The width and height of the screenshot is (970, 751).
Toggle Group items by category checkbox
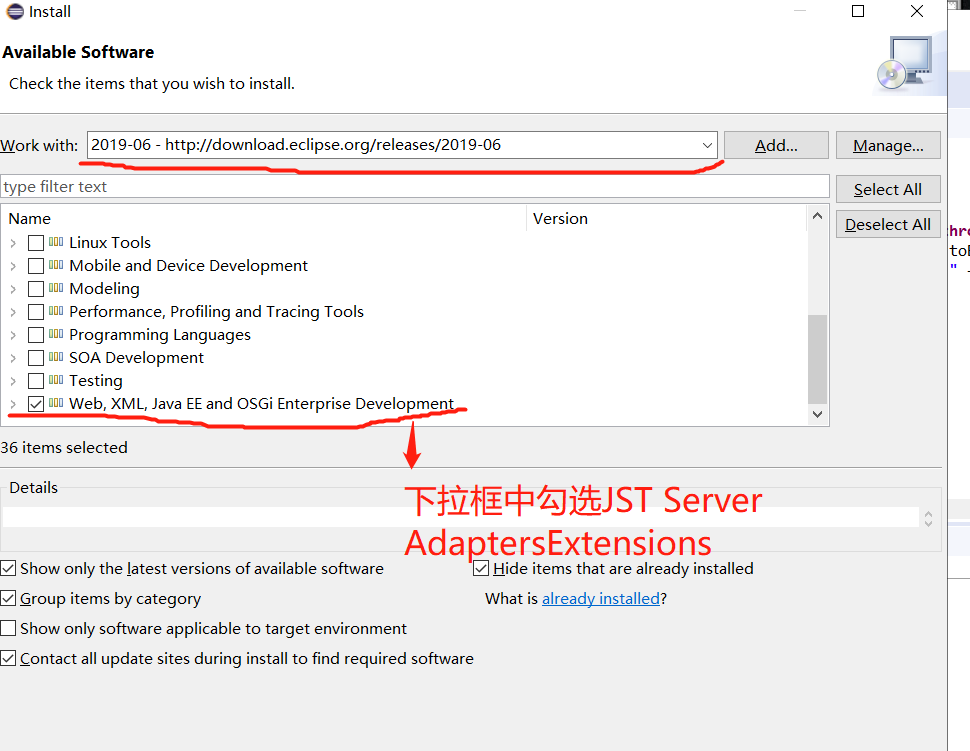tap(8, 598)
